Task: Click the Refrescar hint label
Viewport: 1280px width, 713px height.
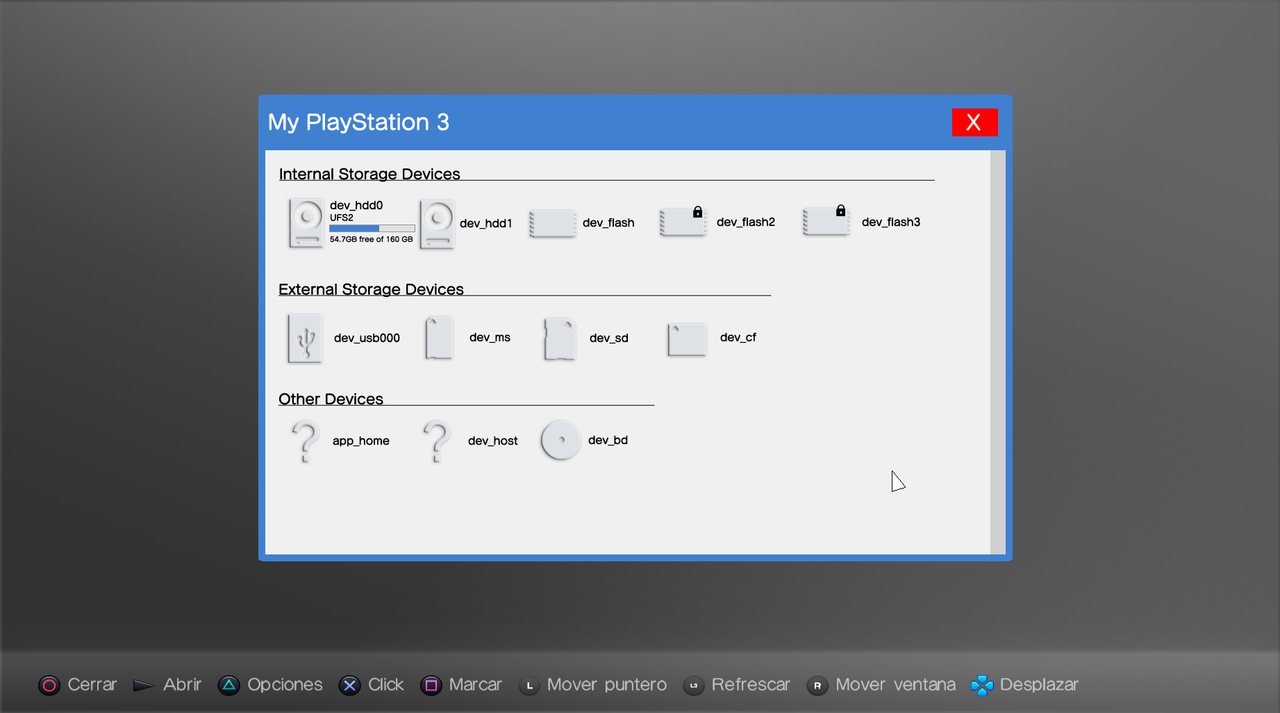Action: pos(751,685)
